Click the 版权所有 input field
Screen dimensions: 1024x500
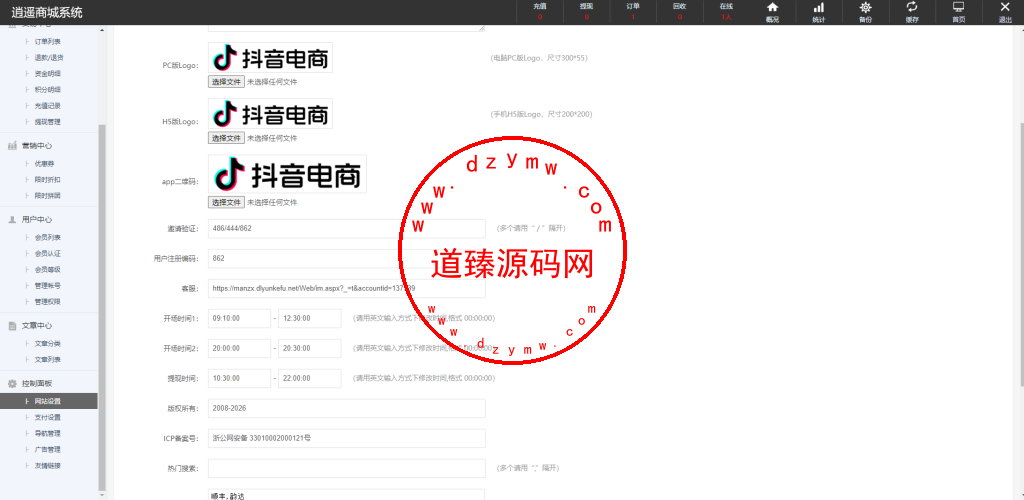[347, 409]
